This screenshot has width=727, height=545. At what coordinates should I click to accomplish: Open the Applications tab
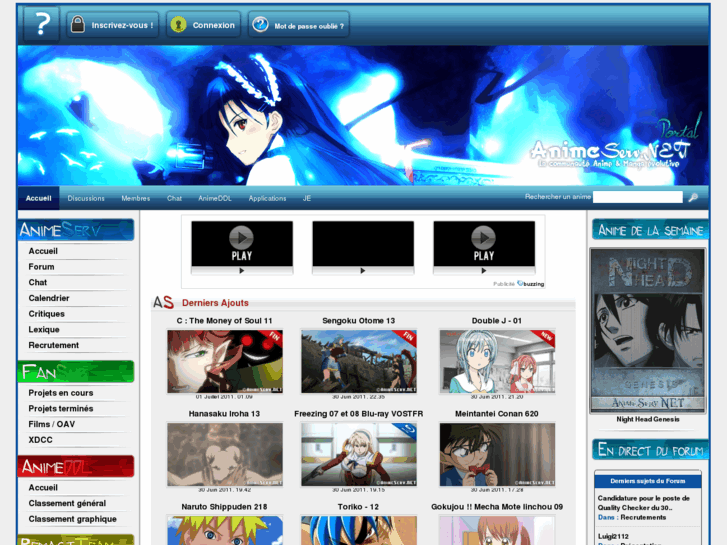[x=267, y=198]
